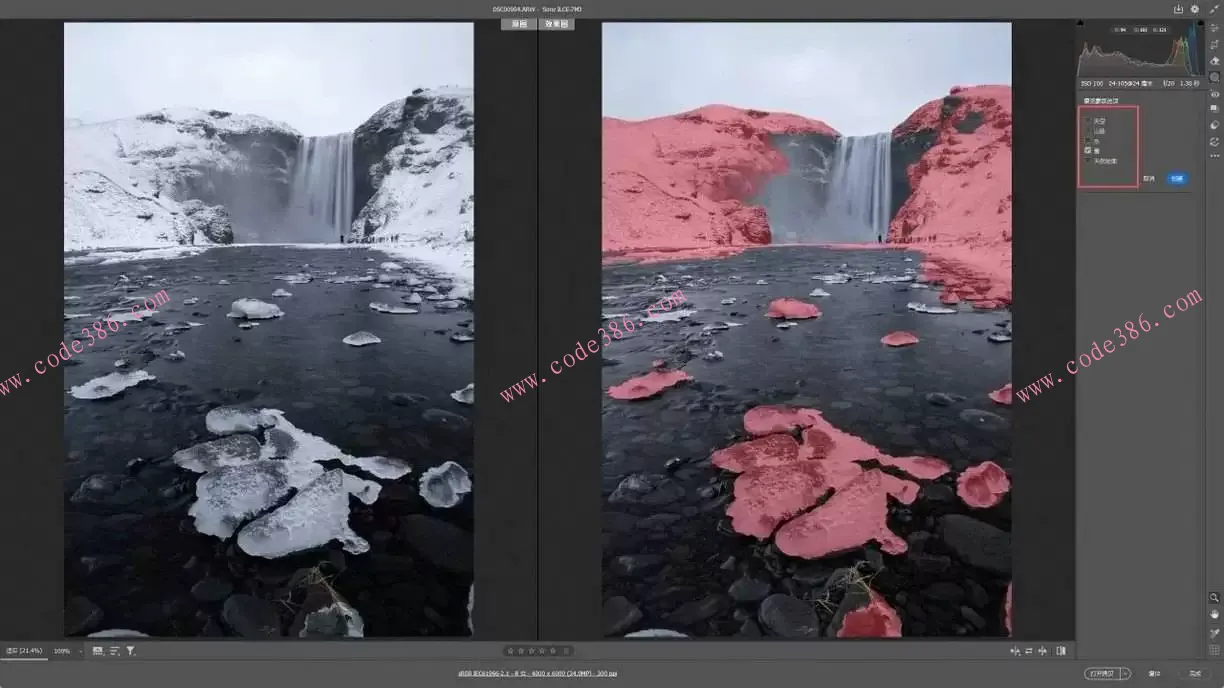
Task: Toggle the before/after view mode icon
Action: [x=1061, y=651]
